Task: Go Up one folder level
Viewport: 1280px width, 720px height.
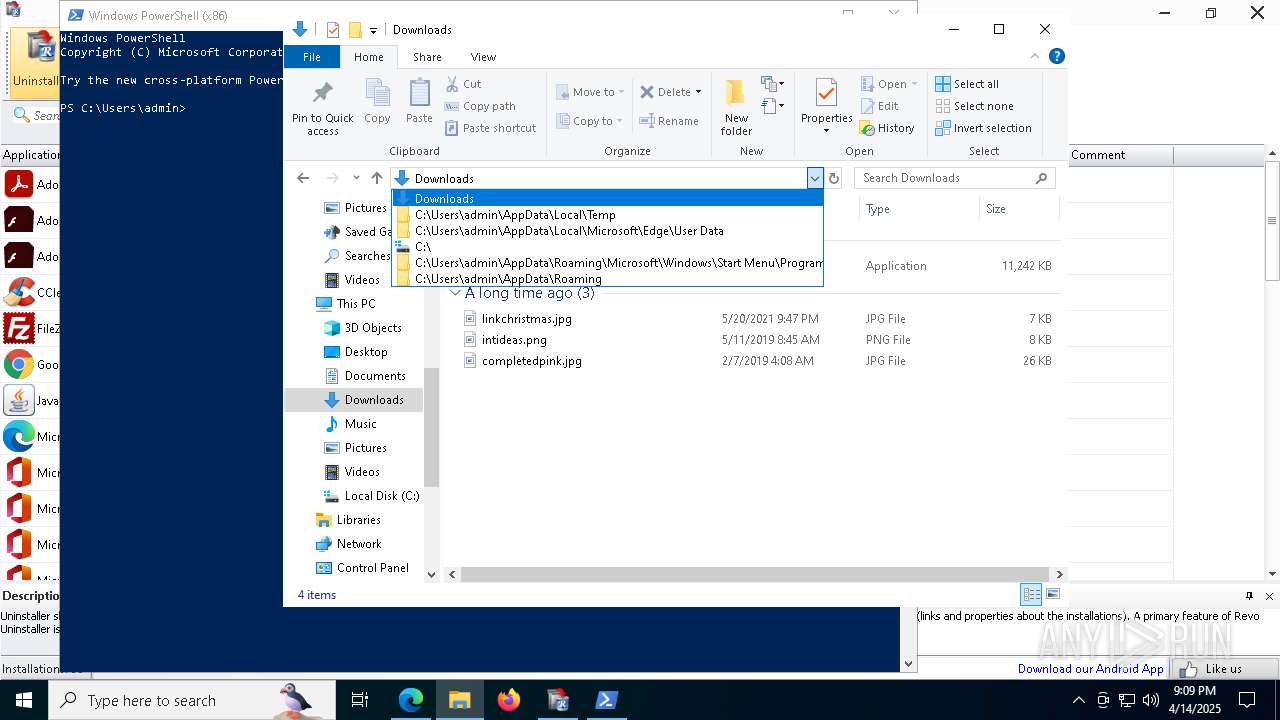Action: coord(377,178)
